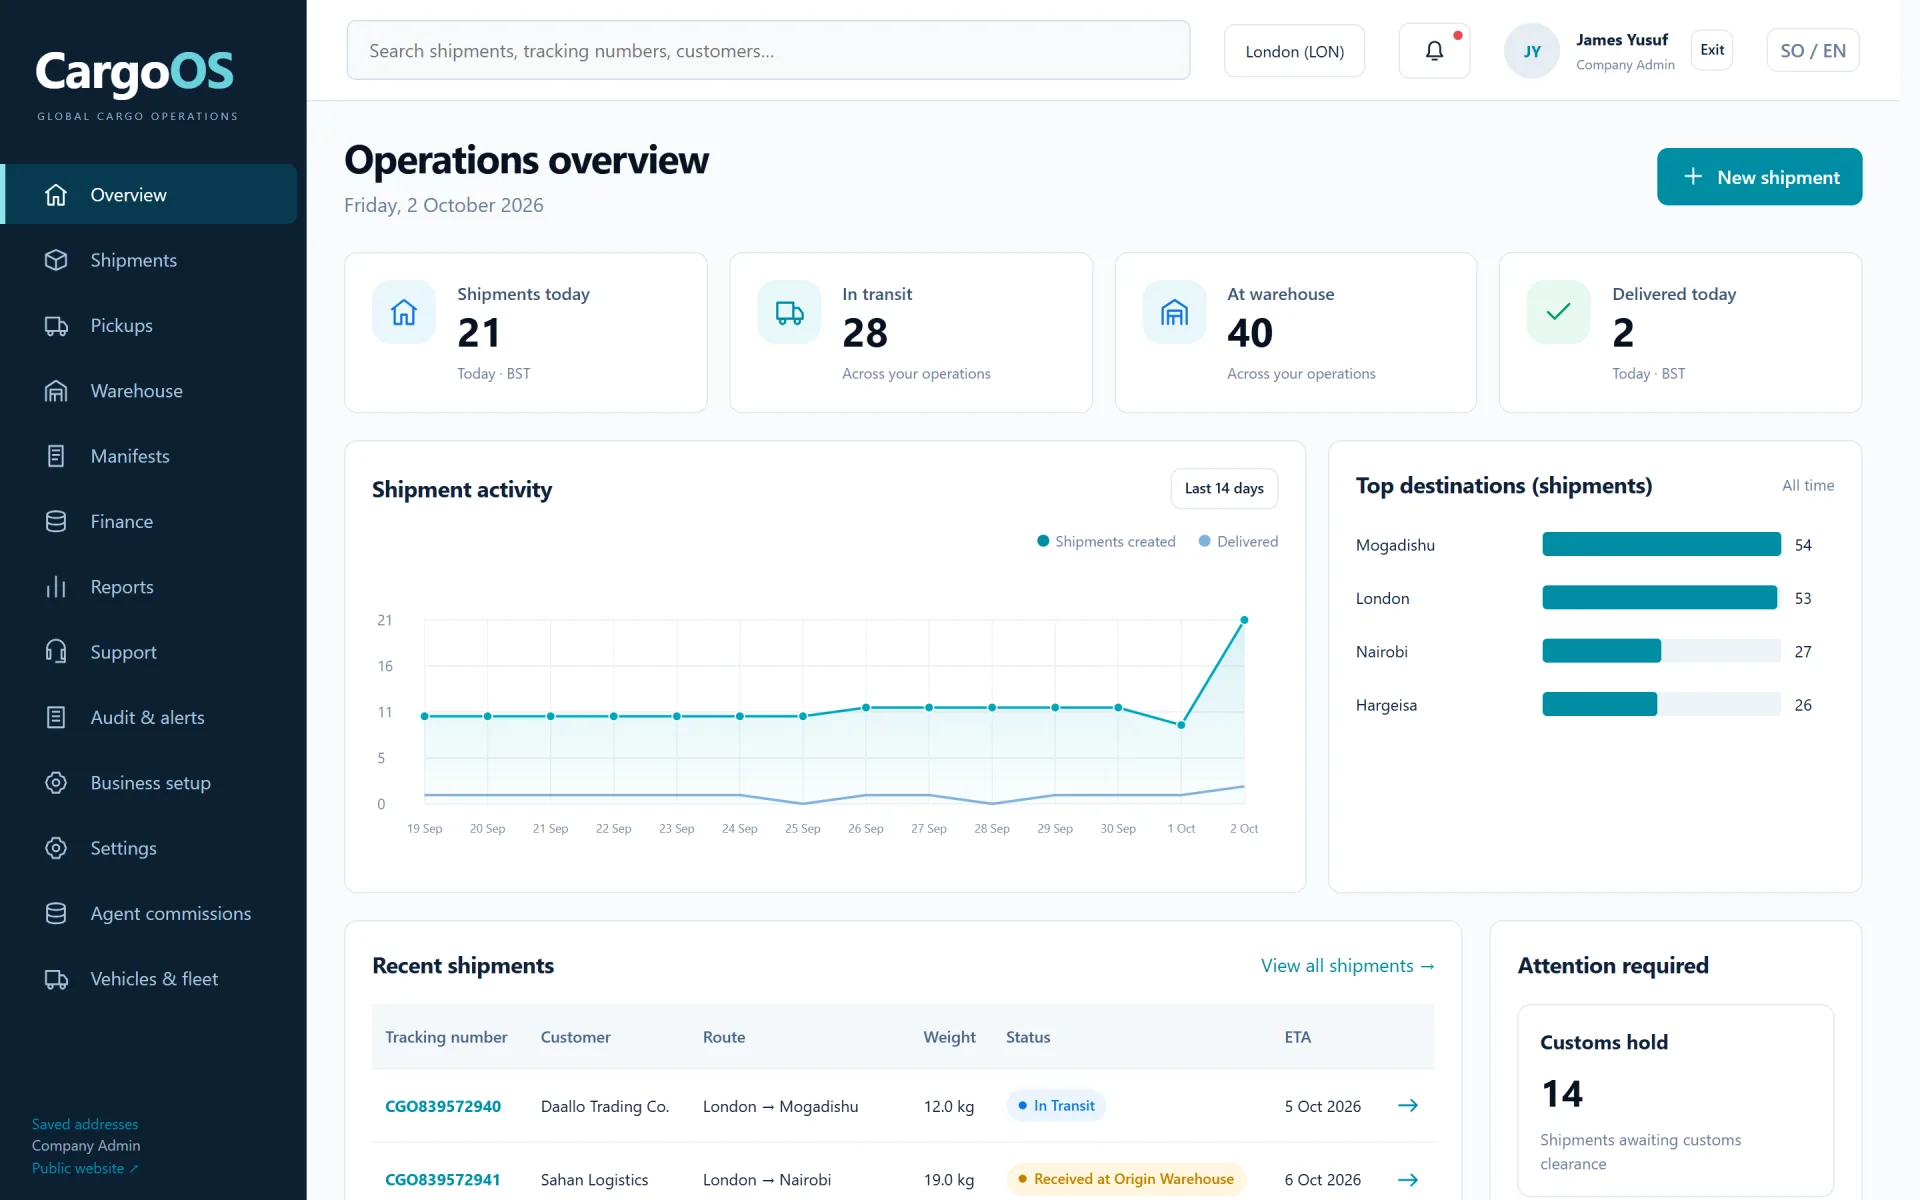Viewport: 1920px width, 1200px height.
Task: Click the New shipment button
Action: pos(1759,177)
